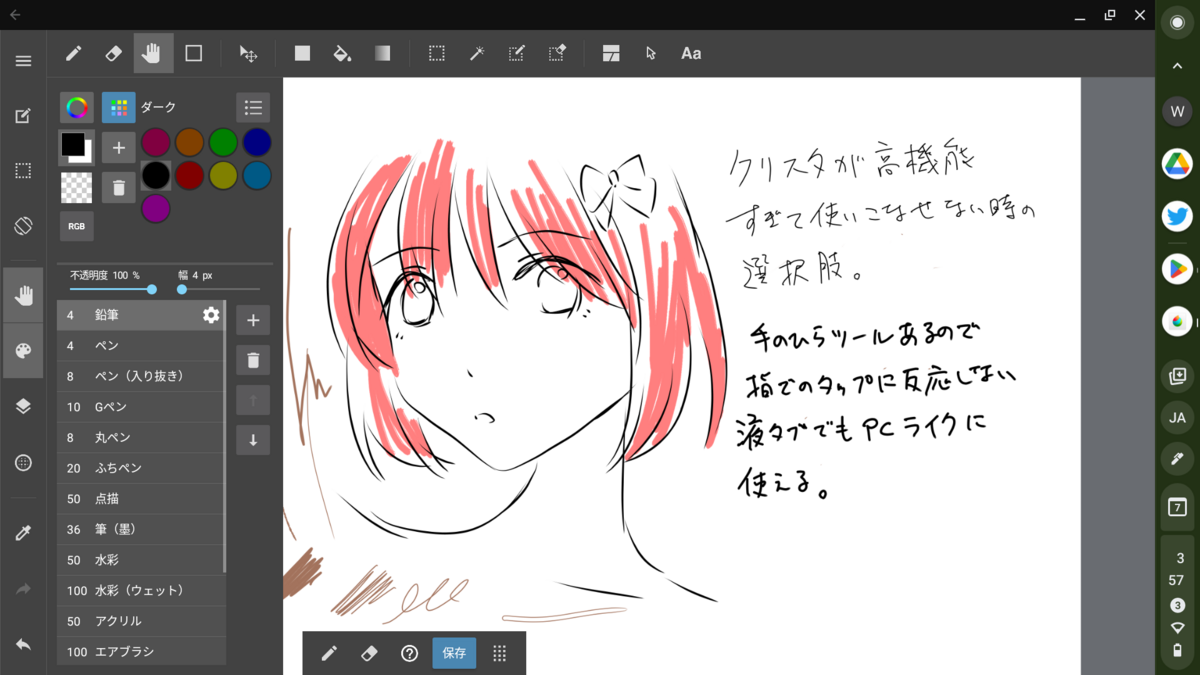1200x675 pixels.
Task: Select the panel divide tool
Action: [611, 53]
